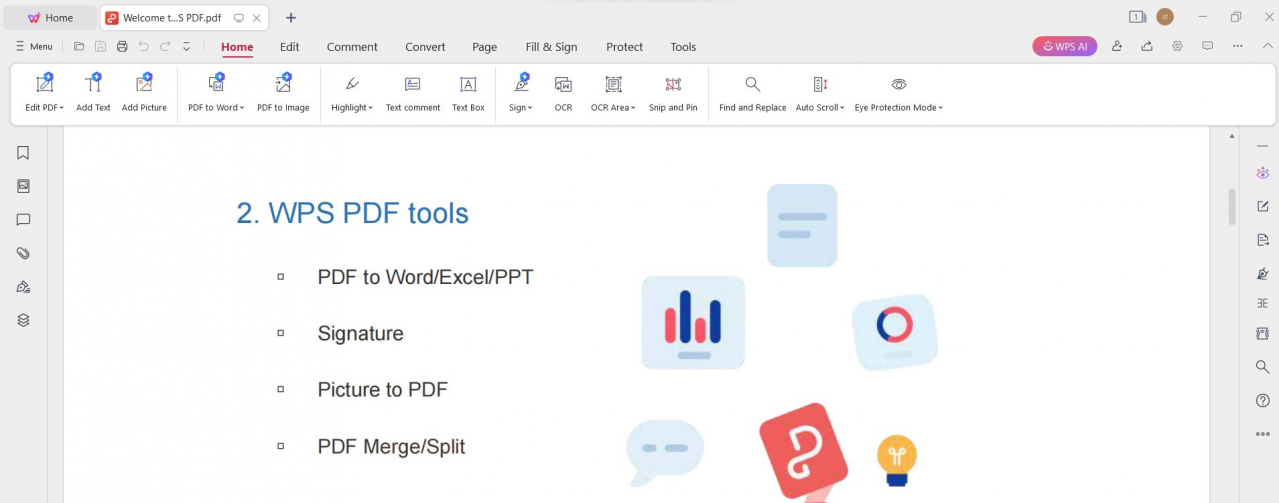Open the search magnifier in right sidebar
This screenshot has height=503, width=1279.
click(1262, 367)
